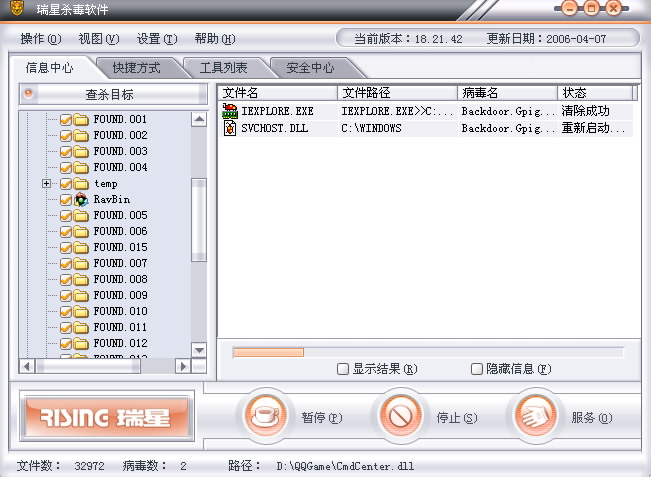The image size is (651, 477).
Task: Uncheck the FOUND.001 checkbox
Action: pos(66,120)
